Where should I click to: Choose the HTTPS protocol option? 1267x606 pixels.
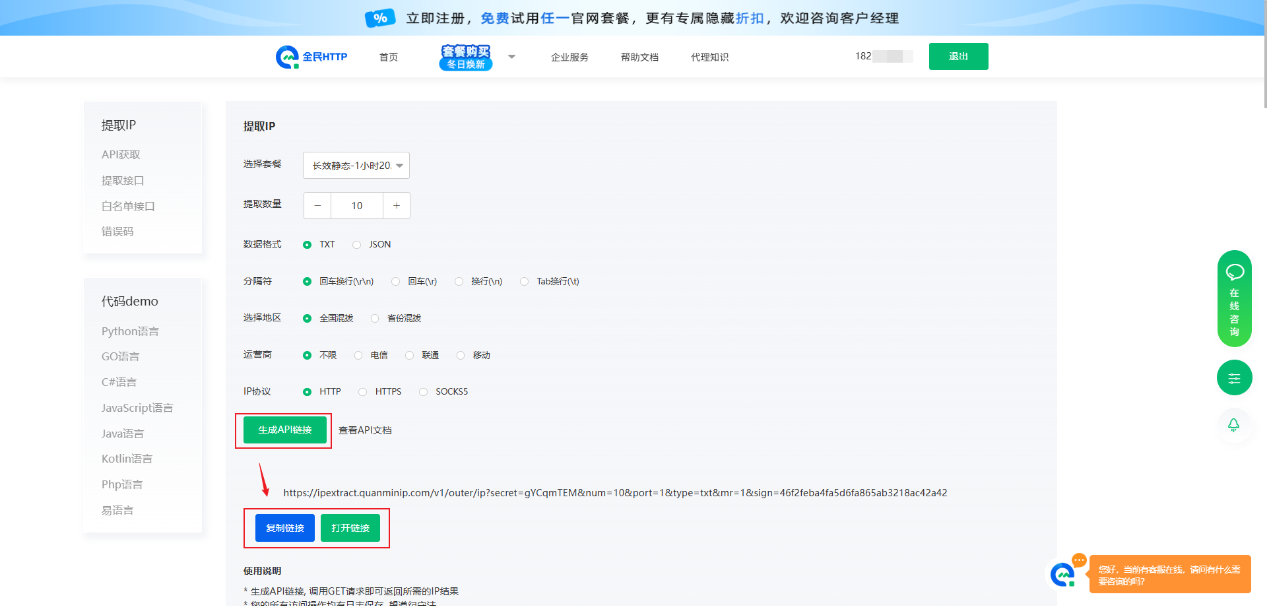(x=365, y=392)
